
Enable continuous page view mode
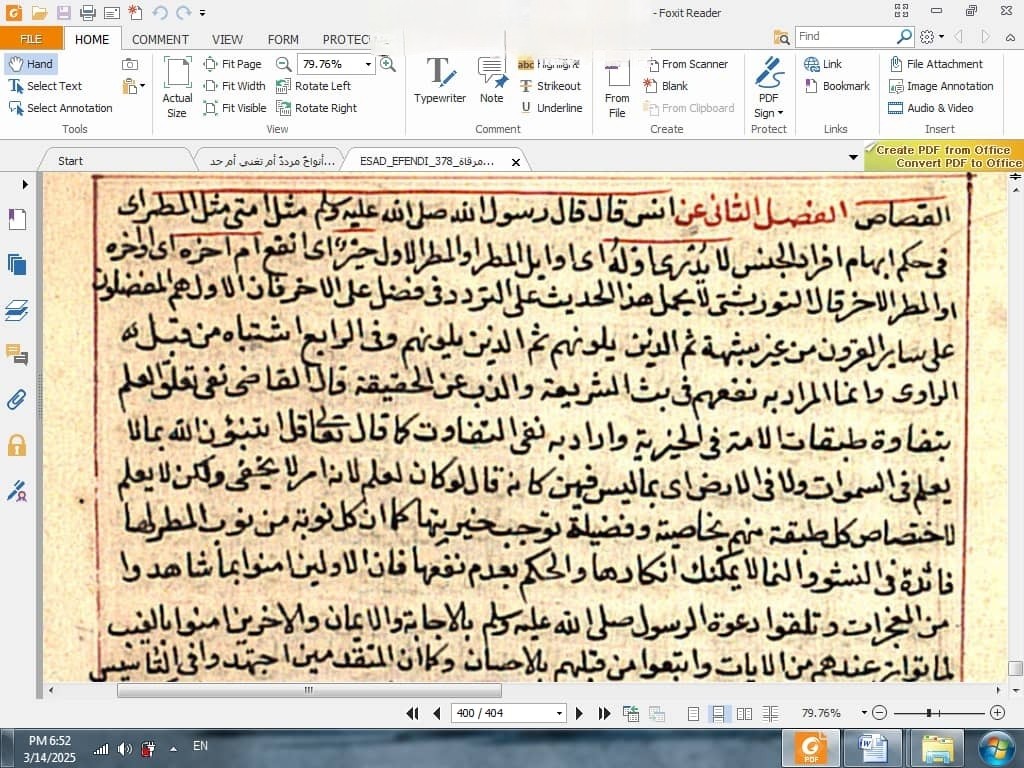tap(718, 713)
